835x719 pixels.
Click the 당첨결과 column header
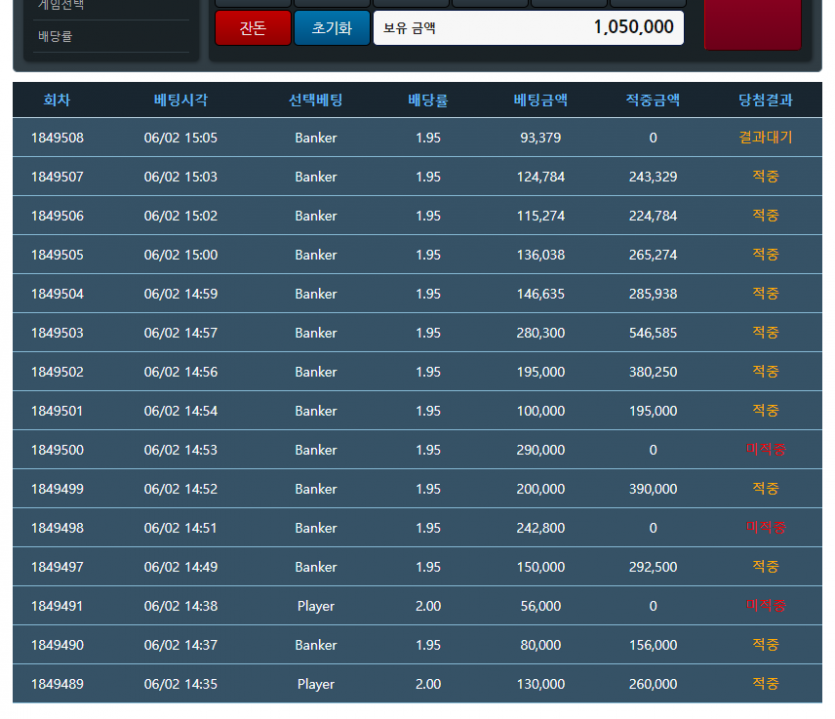coord(765,100)
